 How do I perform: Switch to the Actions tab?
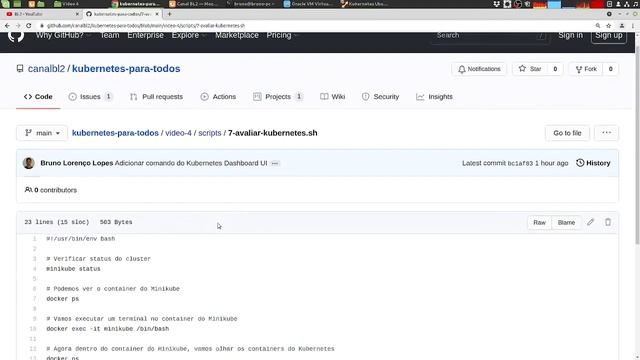[x=218, y=97]
